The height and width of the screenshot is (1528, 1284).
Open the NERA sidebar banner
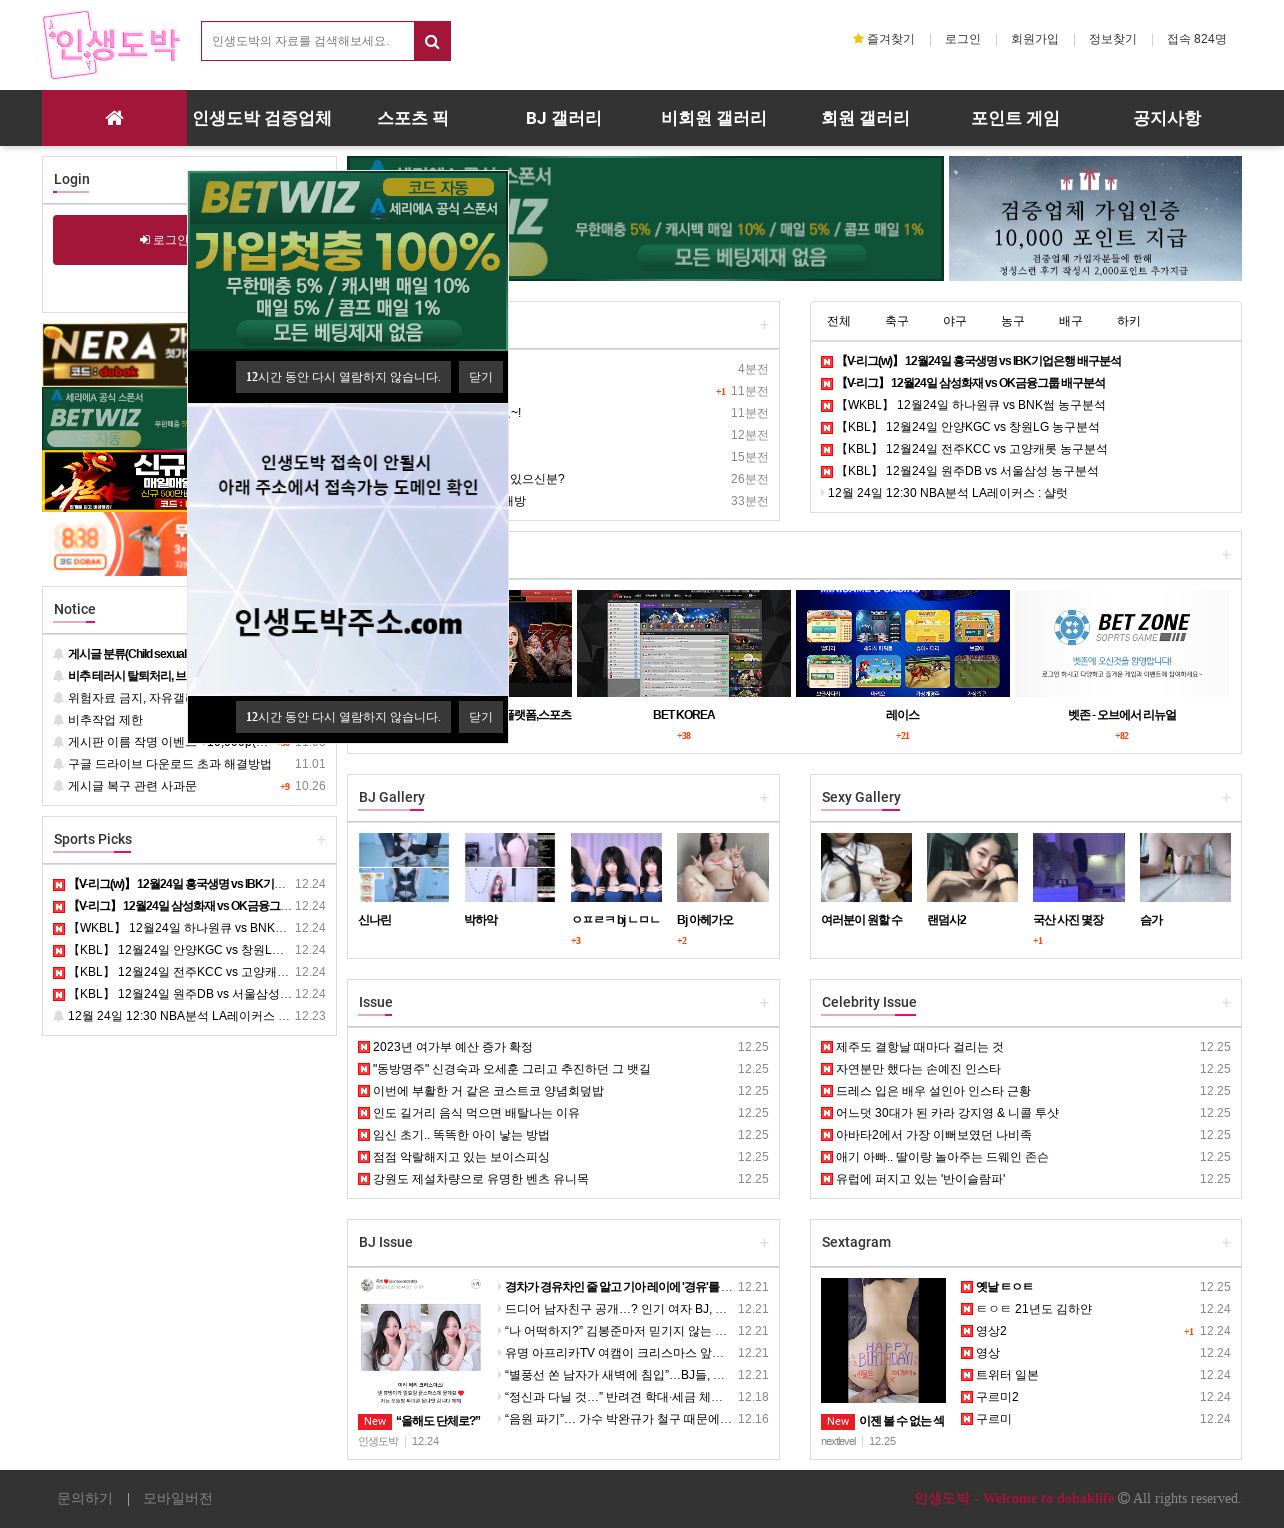(115, 355)
